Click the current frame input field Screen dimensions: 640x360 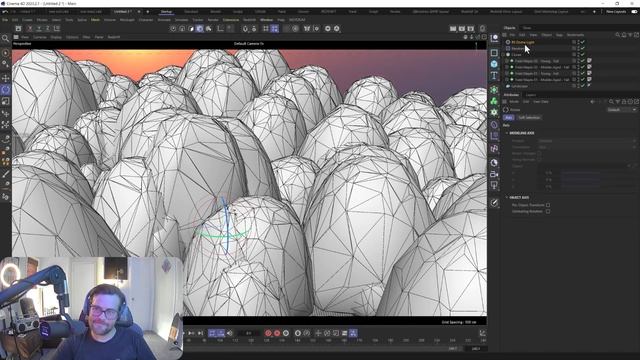coord(248,333)
